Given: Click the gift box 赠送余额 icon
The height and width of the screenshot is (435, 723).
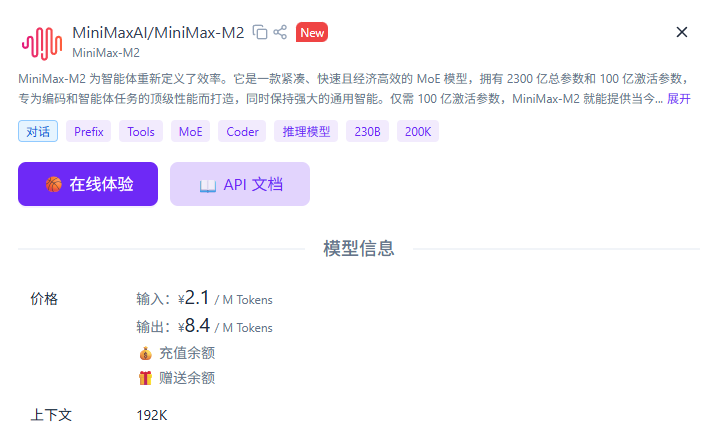Looking at the screenshot, I should tap(145, 378).
